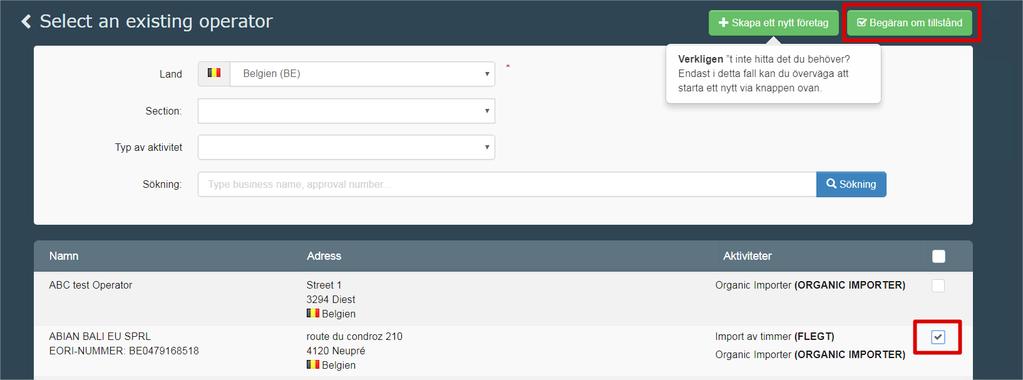Click Belgium flag in ABC test Operator address
Image resolution: width=1023 pixels, height=380 pixels.
(313, 313)
